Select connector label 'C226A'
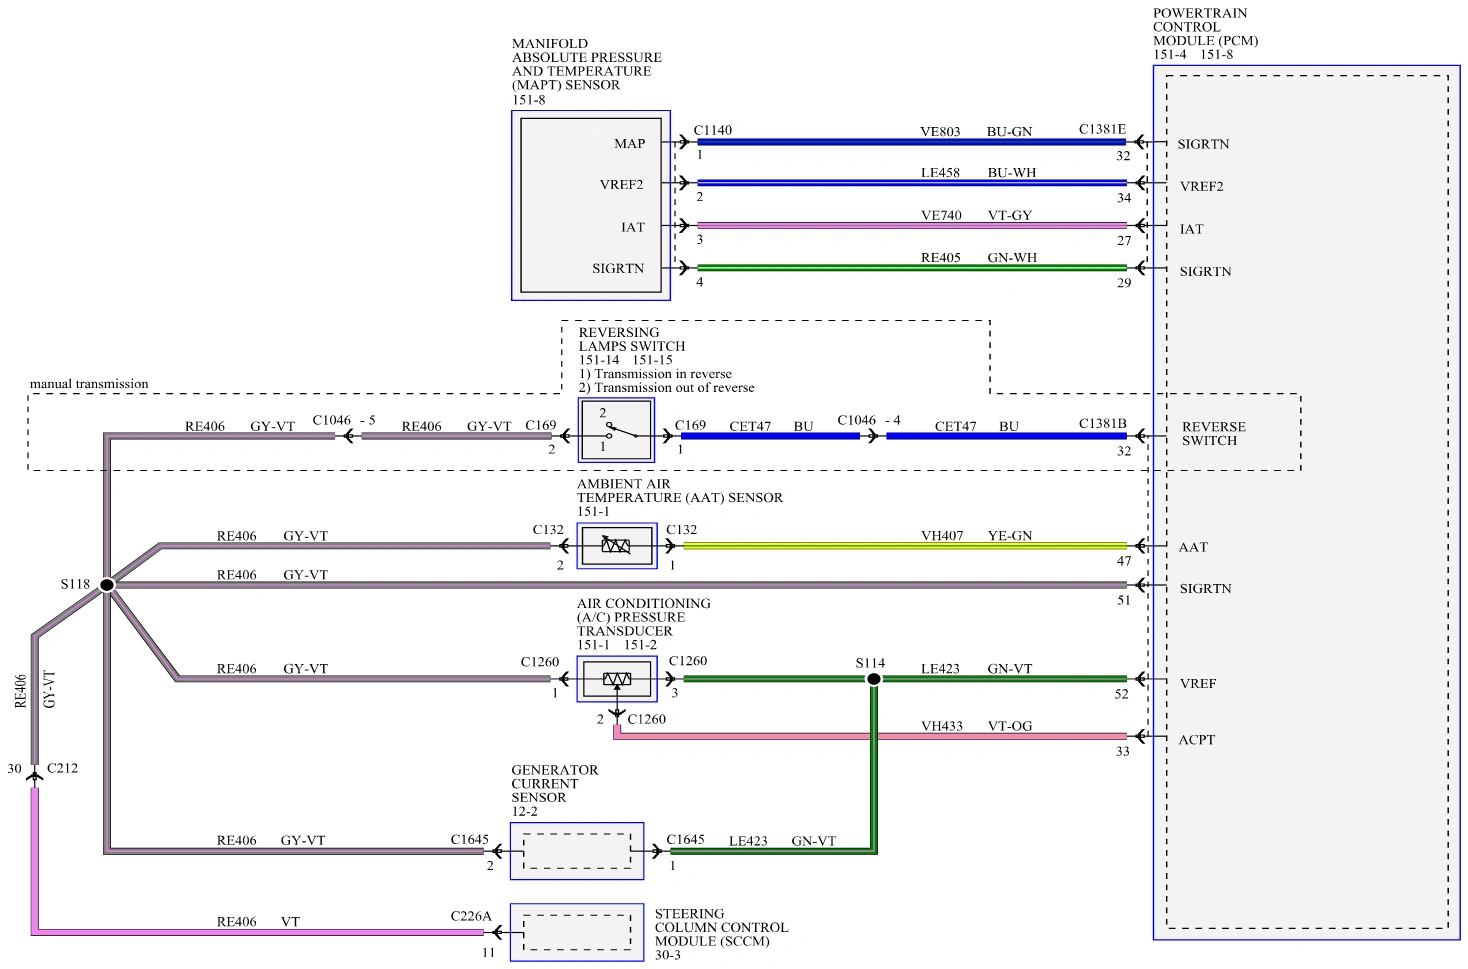The width and height of the screenshot is (1468, 969). pyautogui.click(x=471, y=915)
